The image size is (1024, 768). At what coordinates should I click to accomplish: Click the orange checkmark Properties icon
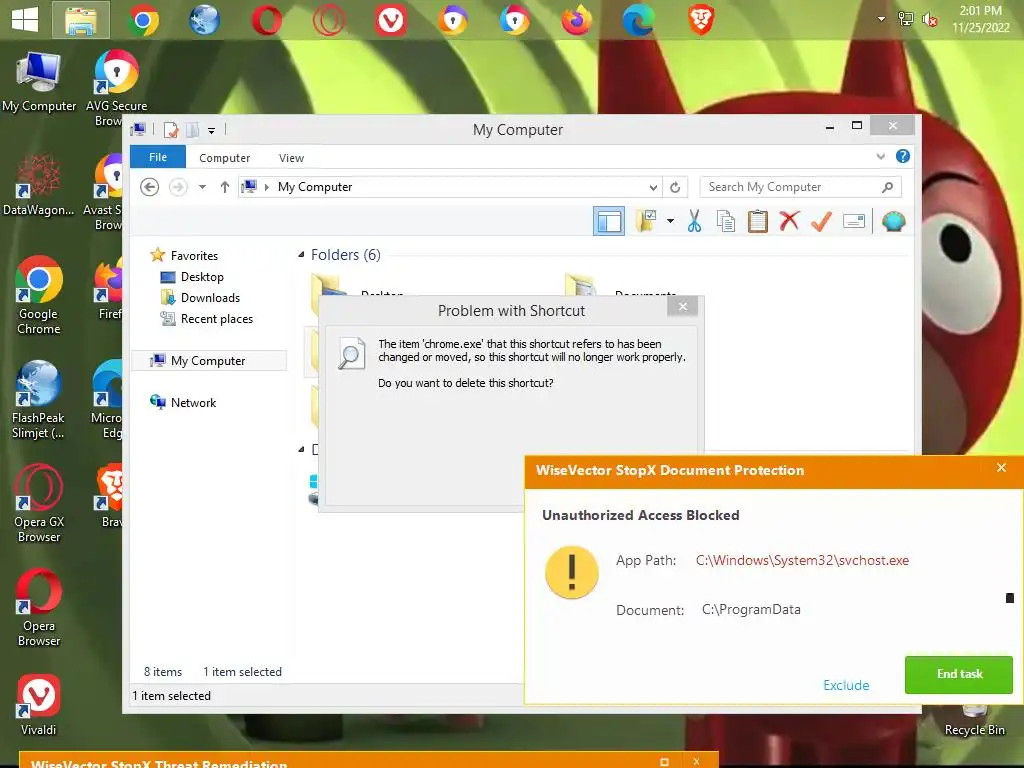[x=821, y=221]
